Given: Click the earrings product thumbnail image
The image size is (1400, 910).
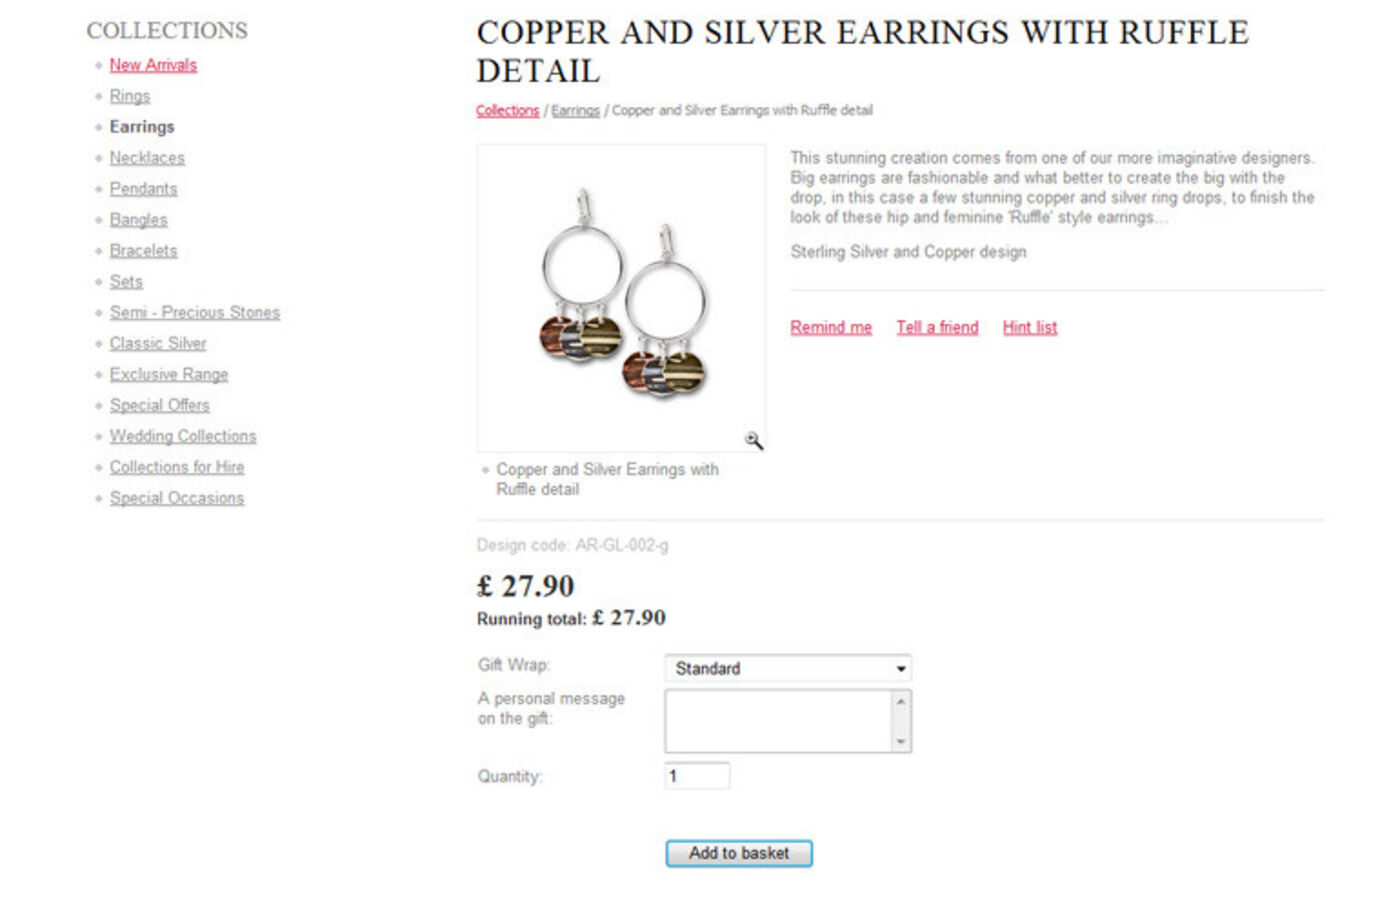Looking at the screenshot, I should click(x=622, y=297).
